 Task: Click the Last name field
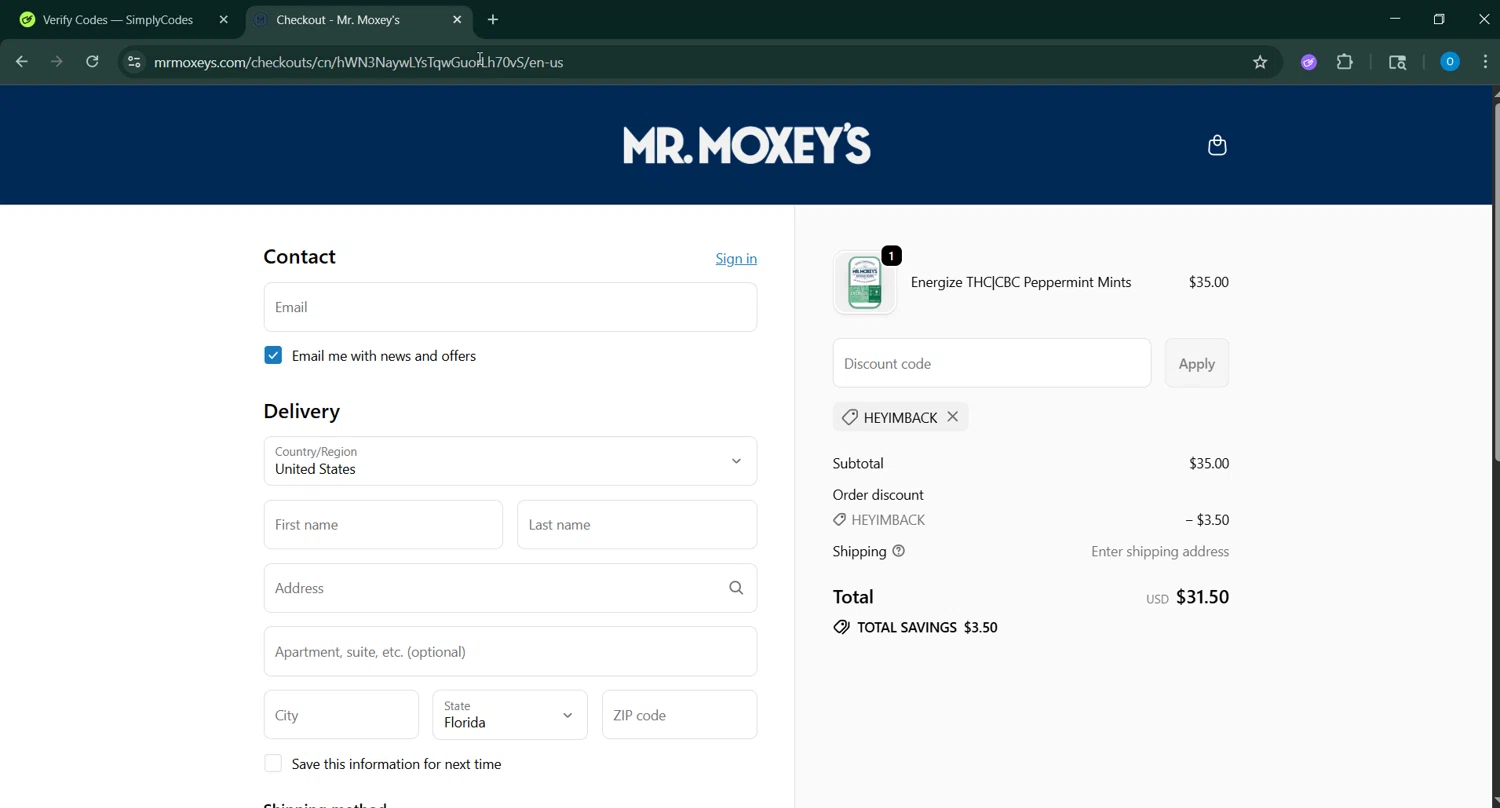pyautogui.click(x=637, y=525)
